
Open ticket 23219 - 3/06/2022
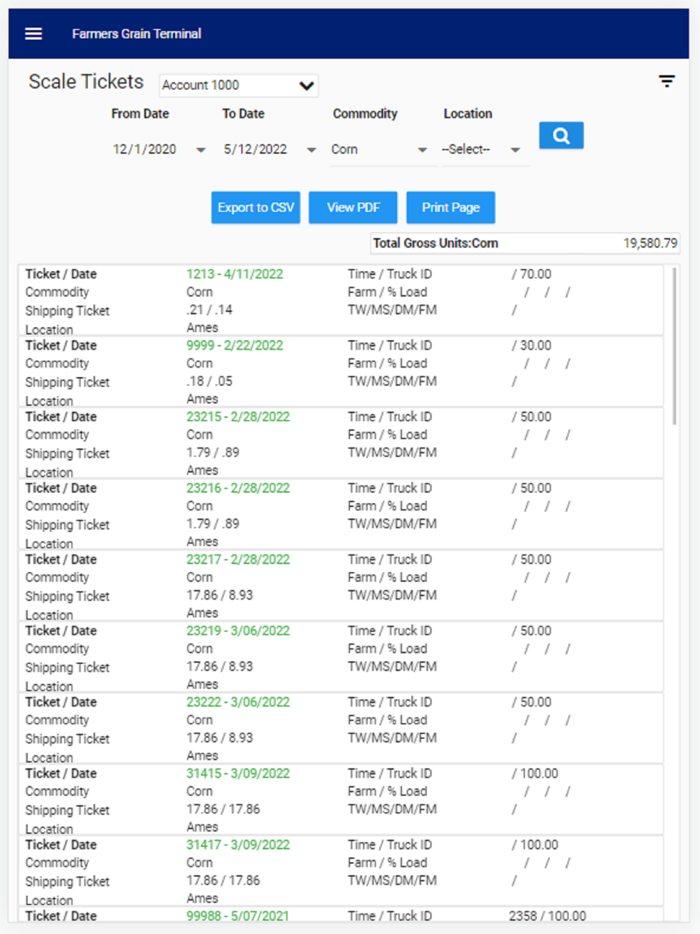tap(238, 631)
